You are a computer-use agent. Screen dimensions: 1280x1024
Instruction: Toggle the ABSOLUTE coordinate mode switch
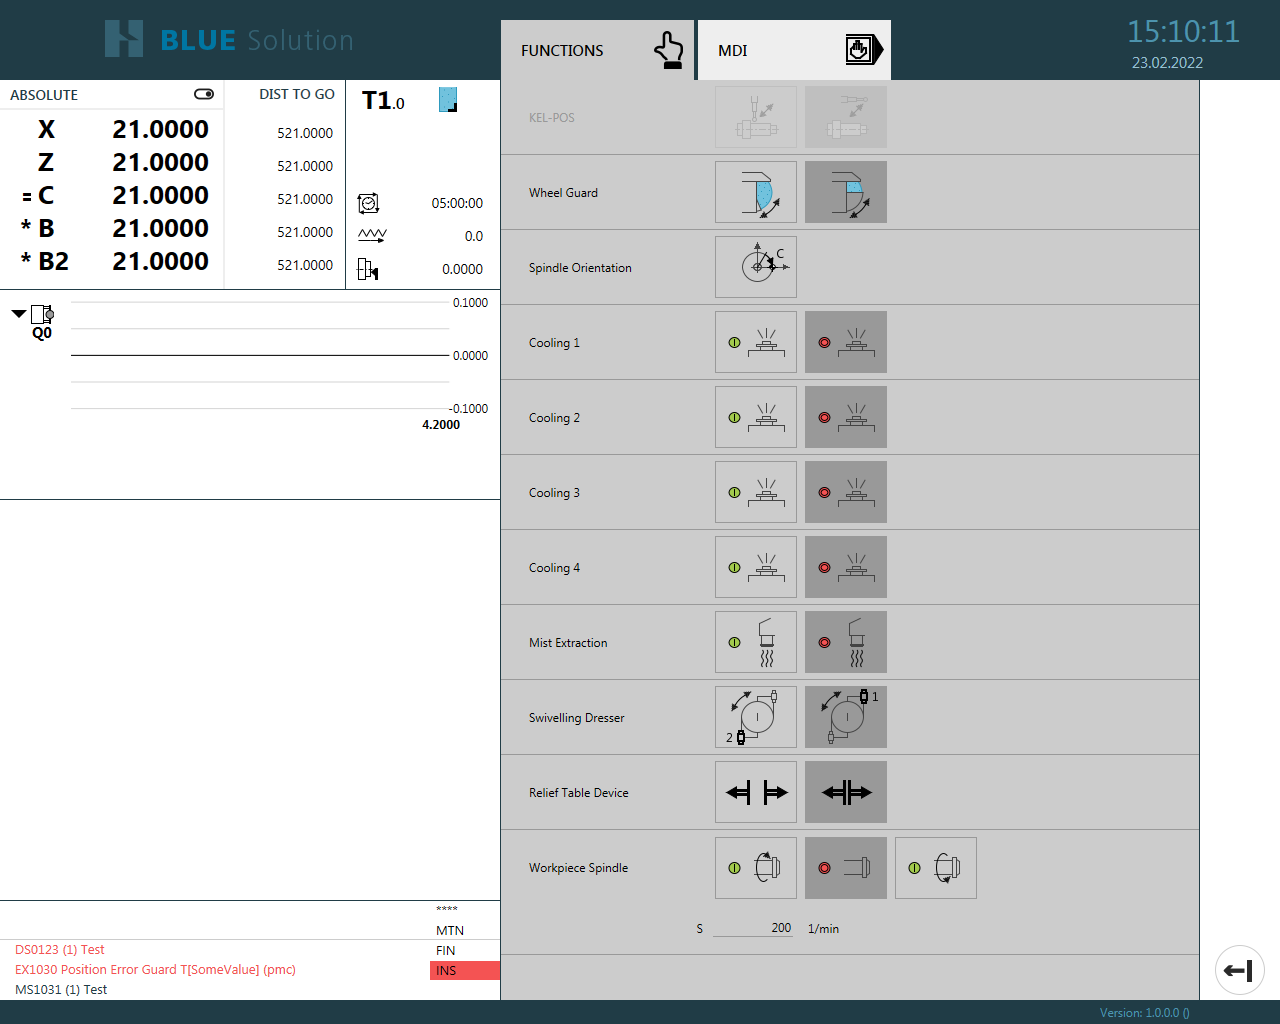[204, 94]
